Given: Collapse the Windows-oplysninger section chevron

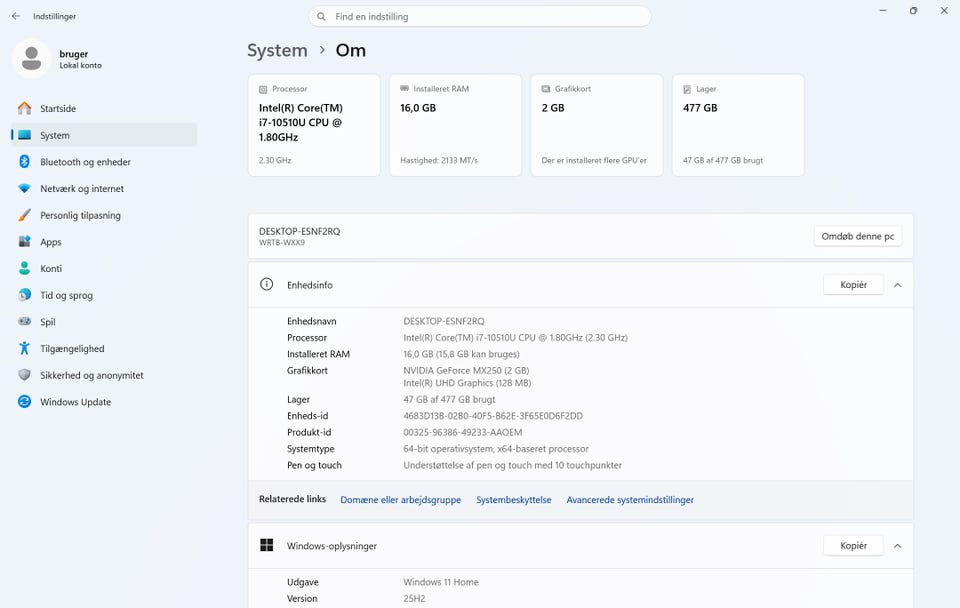Looking at the screenshot, I should (x=898, y=546).
